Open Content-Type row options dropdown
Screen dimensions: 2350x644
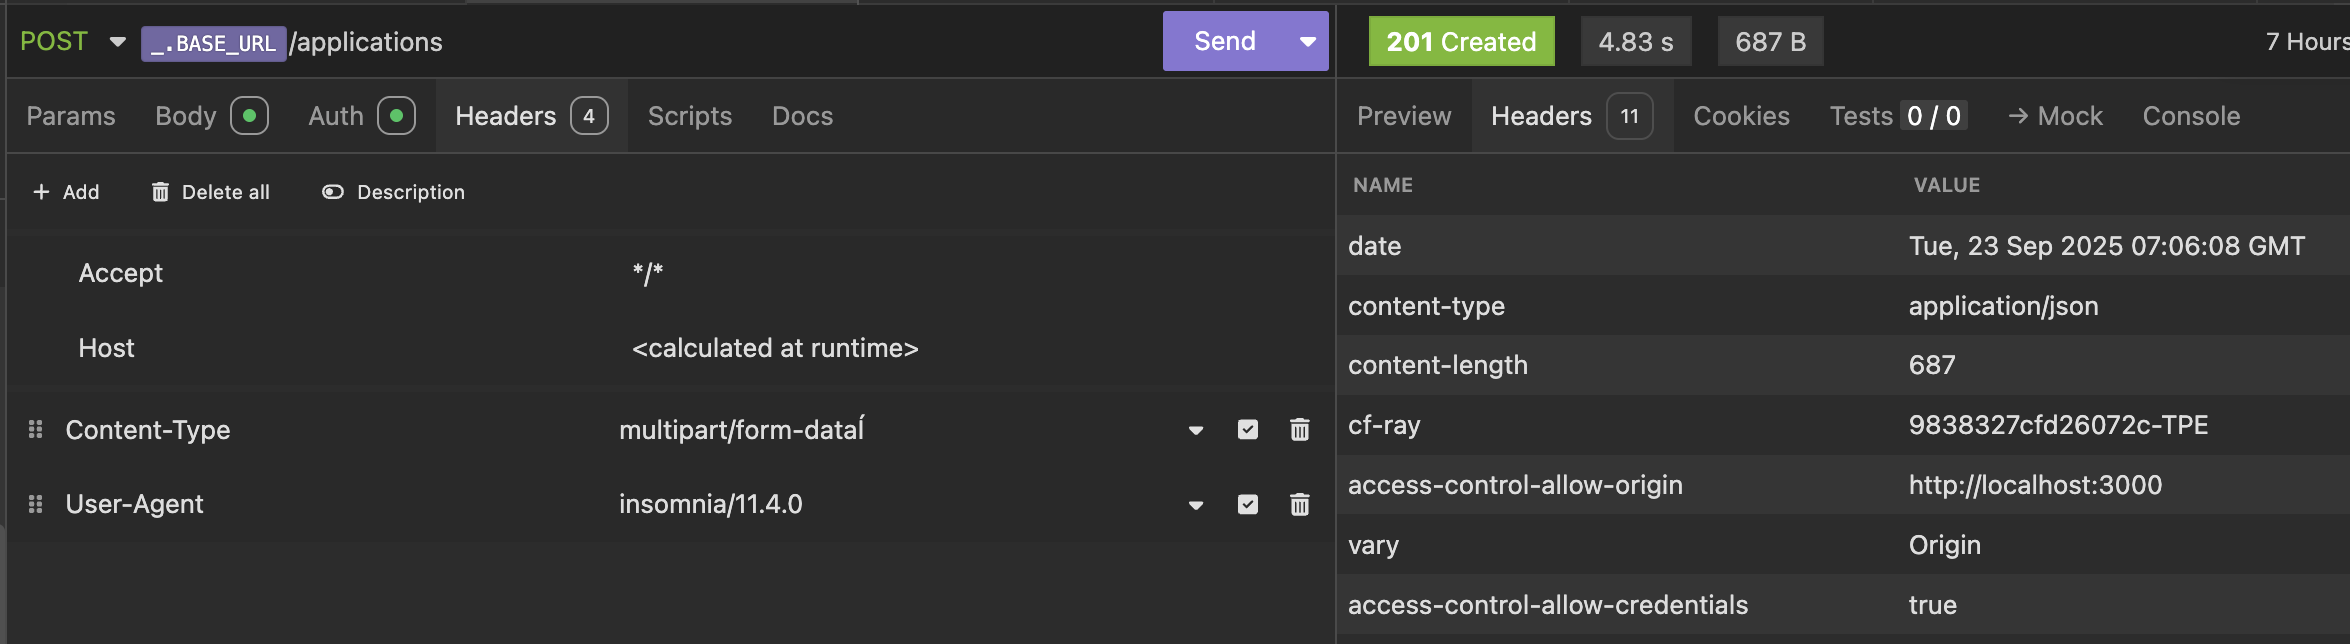[1195, 431]
